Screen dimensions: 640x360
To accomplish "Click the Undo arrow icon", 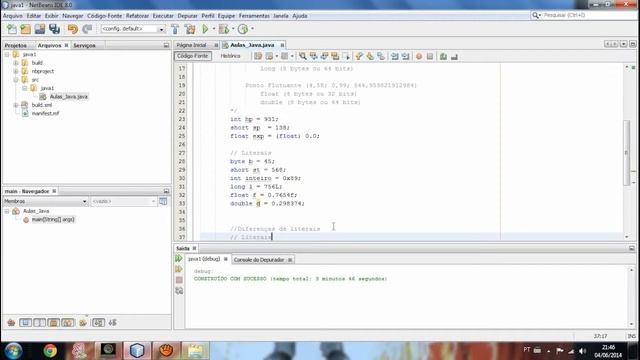I will coord(73,29).
